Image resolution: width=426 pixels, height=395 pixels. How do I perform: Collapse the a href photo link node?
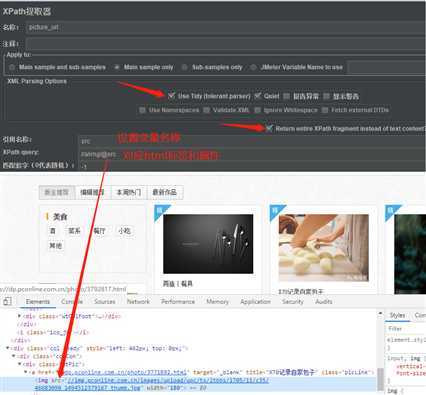point(26,372)
